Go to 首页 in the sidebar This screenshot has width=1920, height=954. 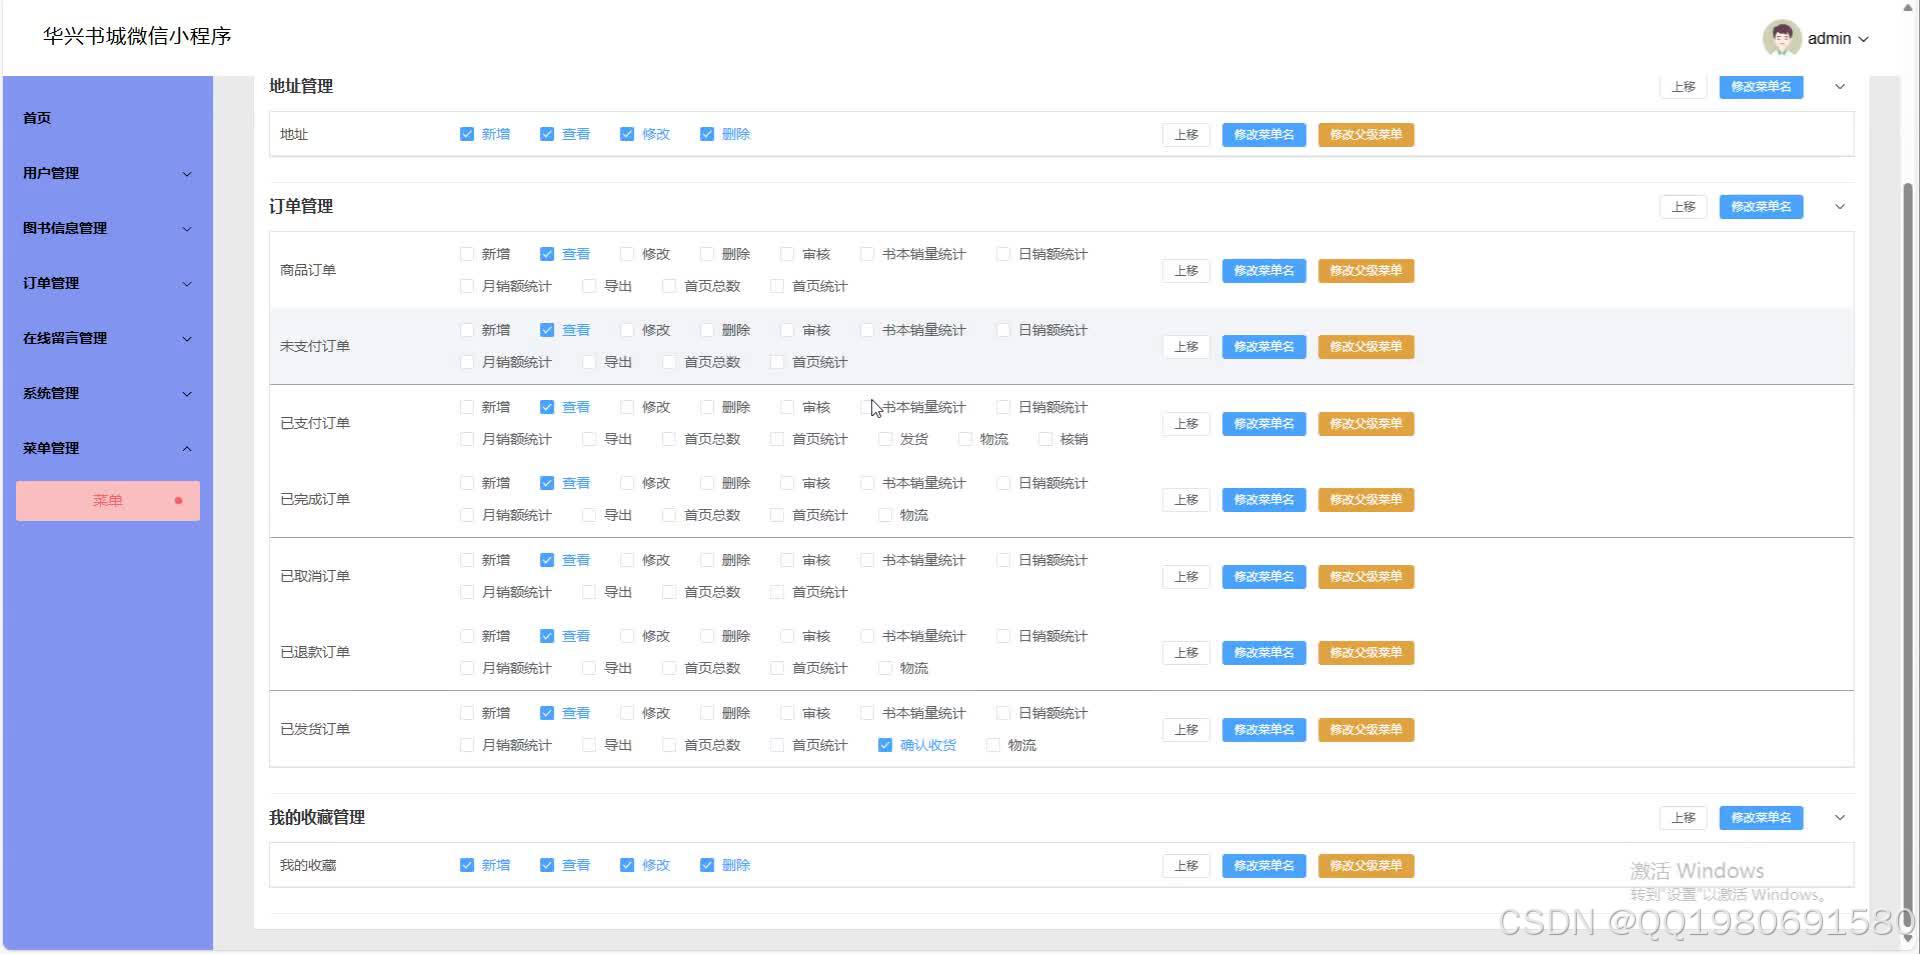pos(36,117)
